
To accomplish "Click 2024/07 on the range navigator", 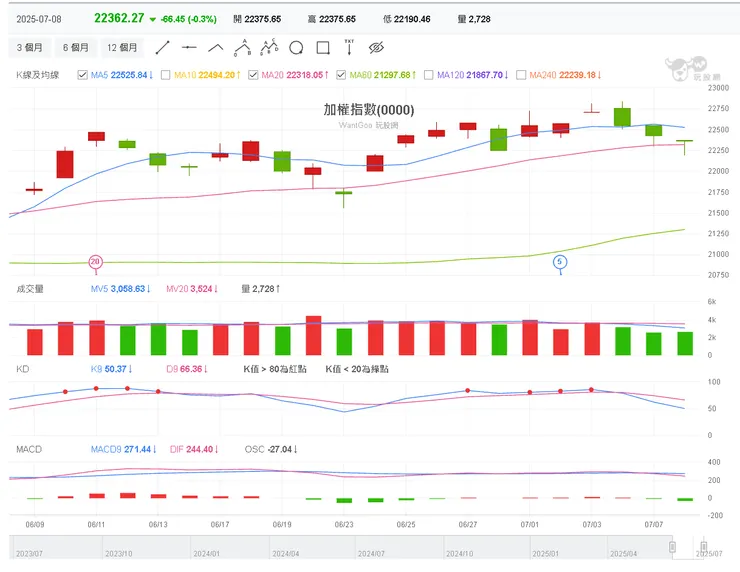I will click(x=371, y=554).
